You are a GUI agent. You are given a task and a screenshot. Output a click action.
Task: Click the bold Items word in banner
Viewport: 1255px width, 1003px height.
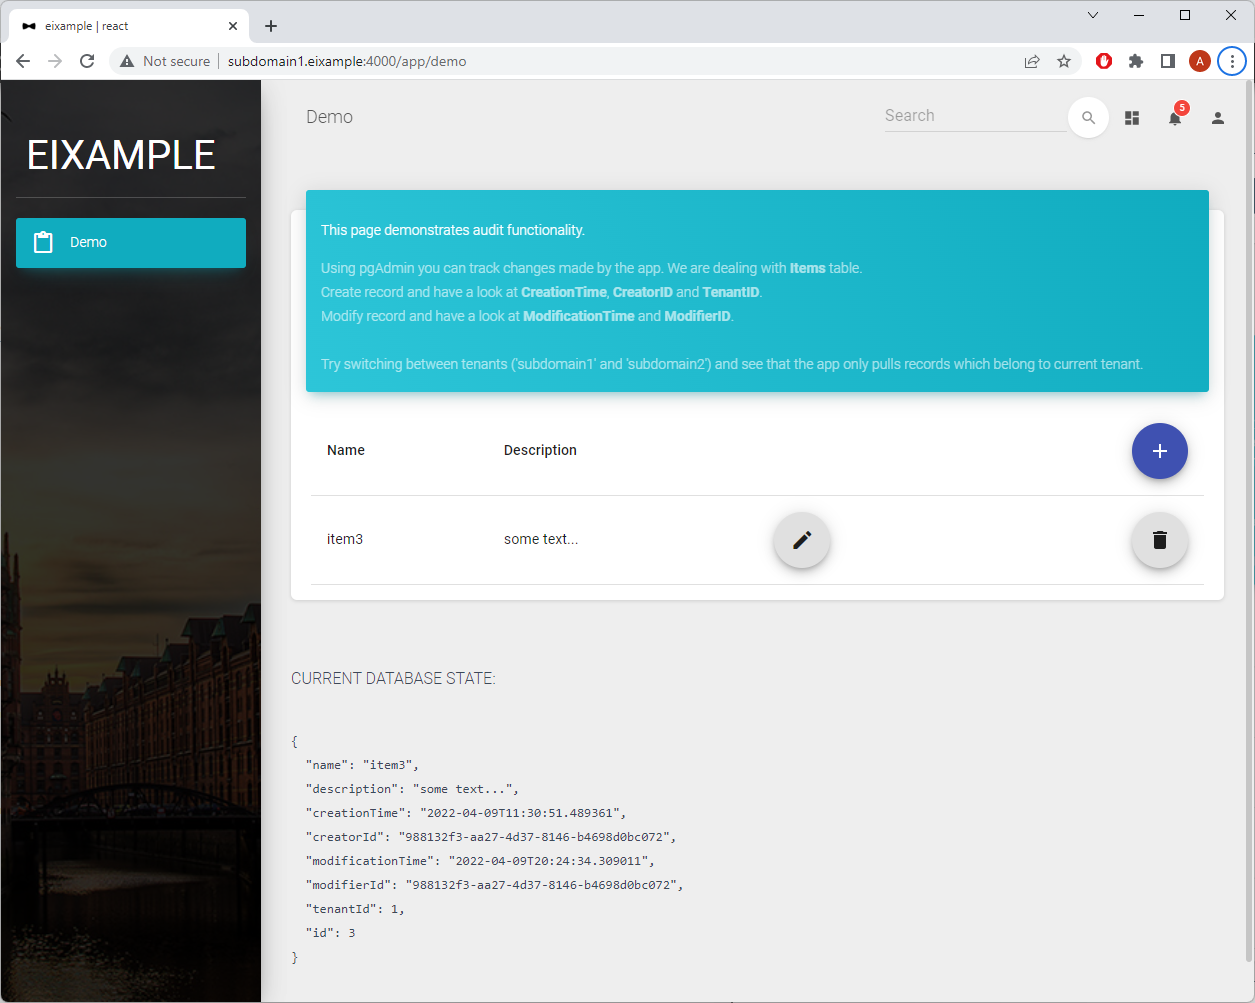[807, 268]
